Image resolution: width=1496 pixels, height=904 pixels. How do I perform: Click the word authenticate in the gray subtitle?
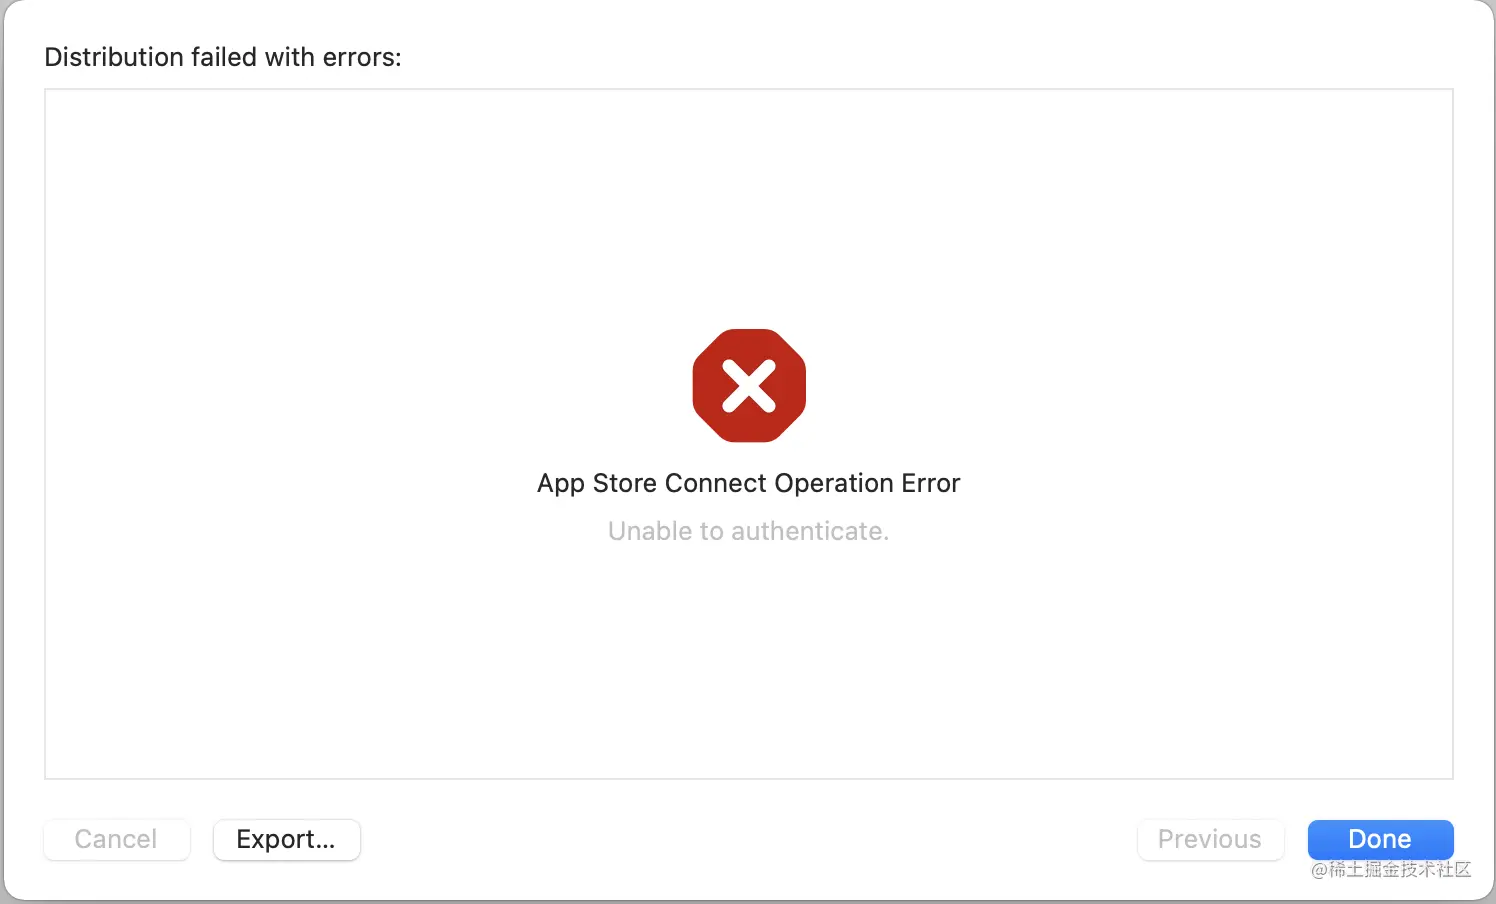(x=809, y=531)
